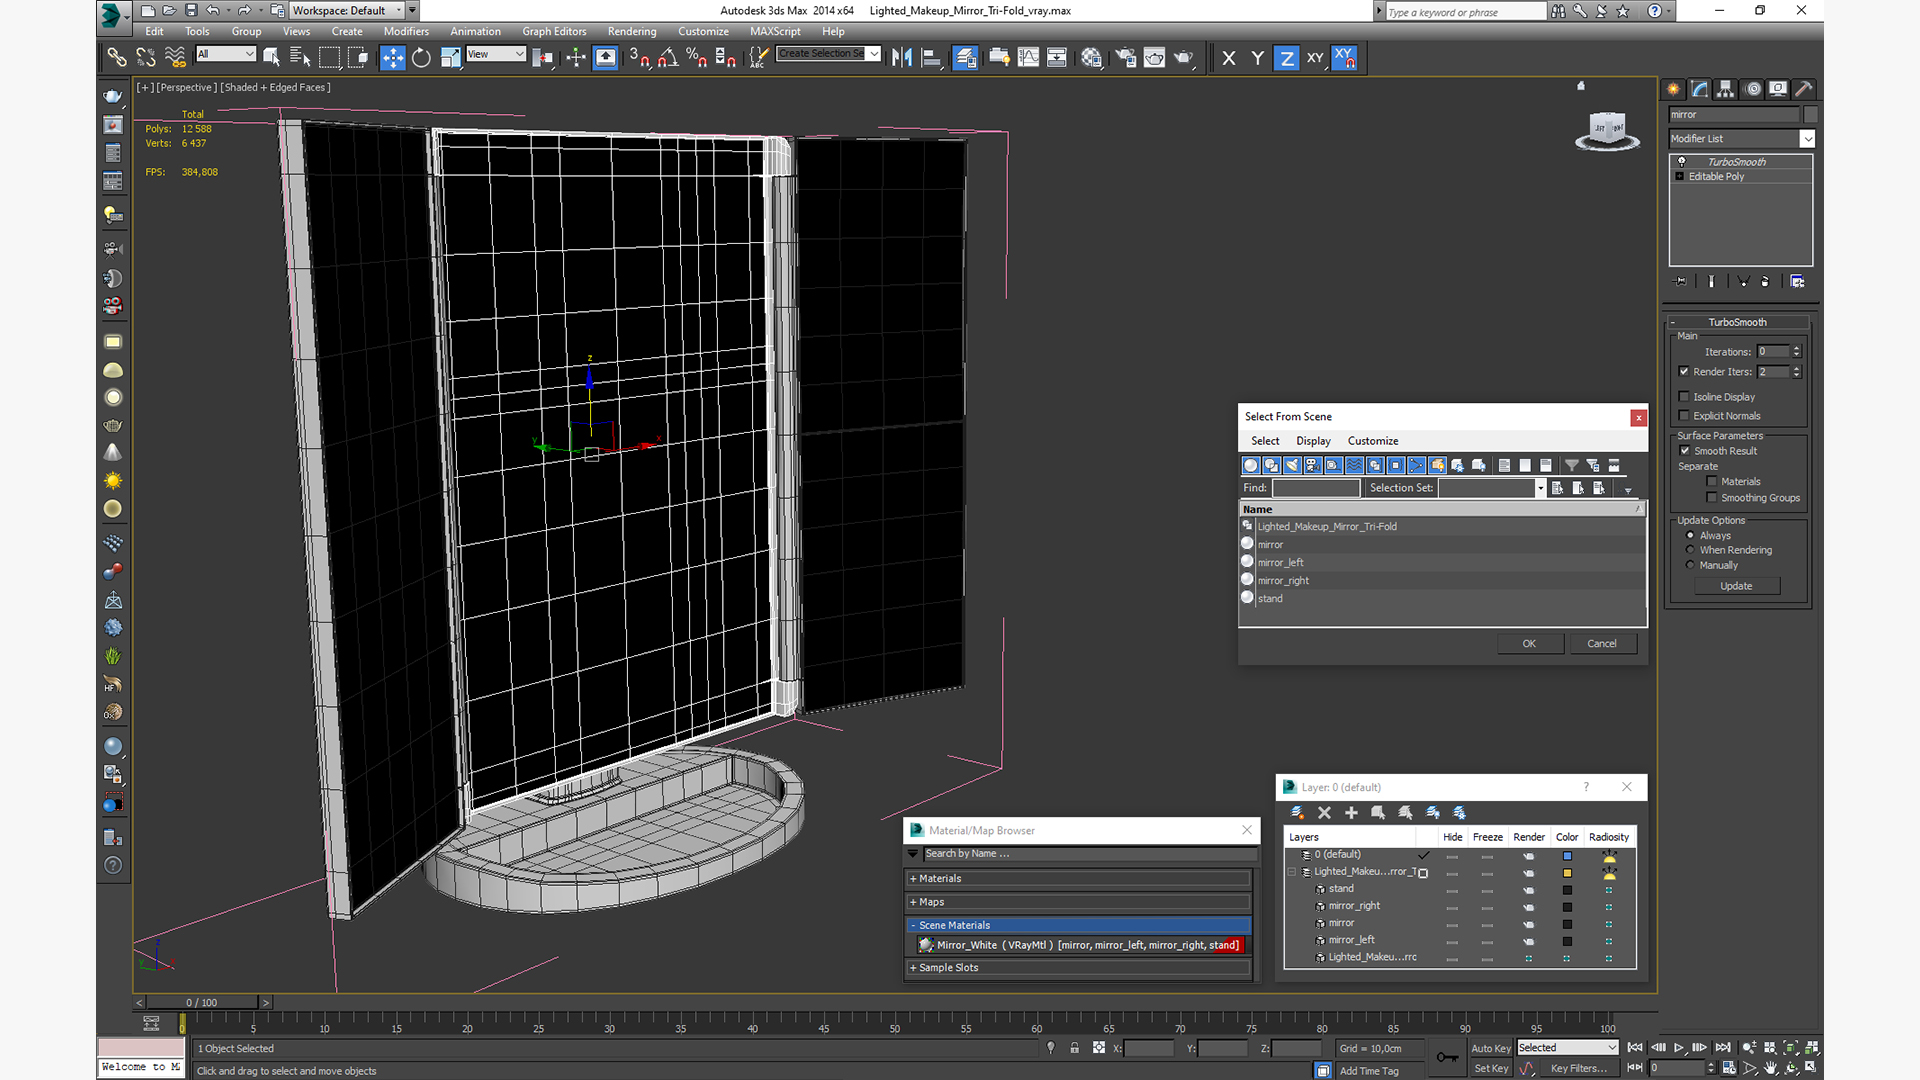This screenshot has width=1920, height=1080.
Task: Toggle the Percent Snap icon
Action: (697, 58)
